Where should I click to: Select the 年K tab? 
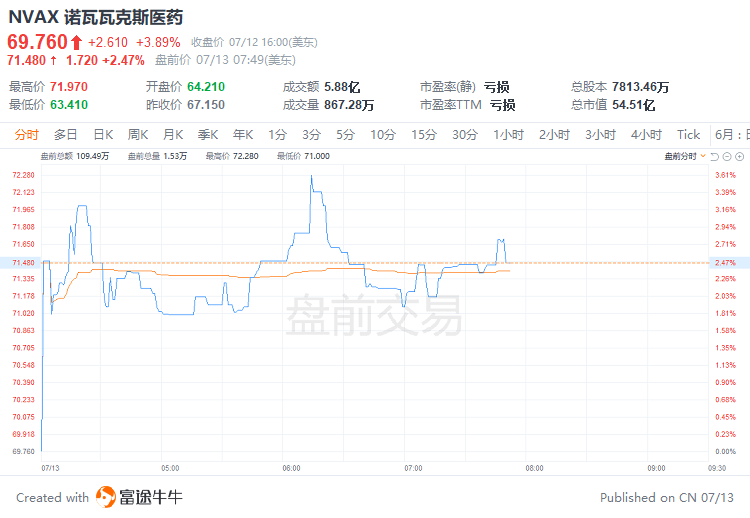click(x=243, y=135)
